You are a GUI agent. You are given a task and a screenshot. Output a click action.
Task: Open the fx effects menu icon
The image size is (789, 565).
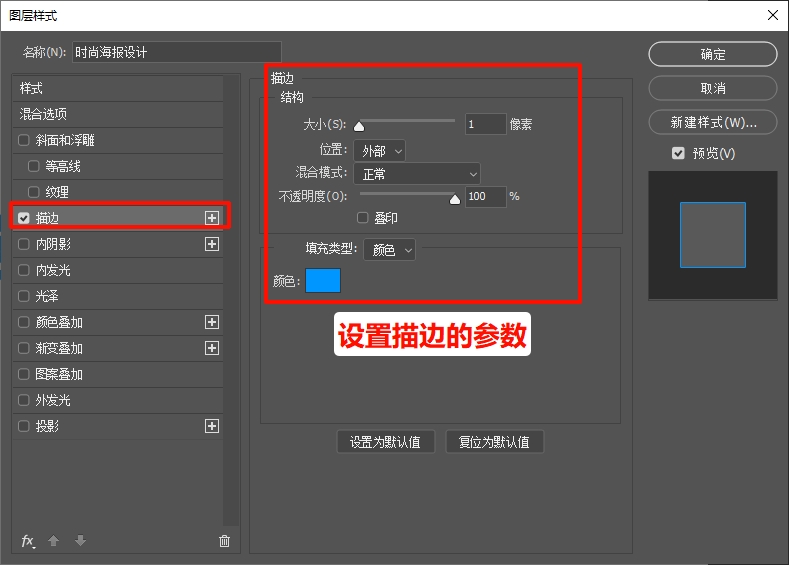(28, 541)
